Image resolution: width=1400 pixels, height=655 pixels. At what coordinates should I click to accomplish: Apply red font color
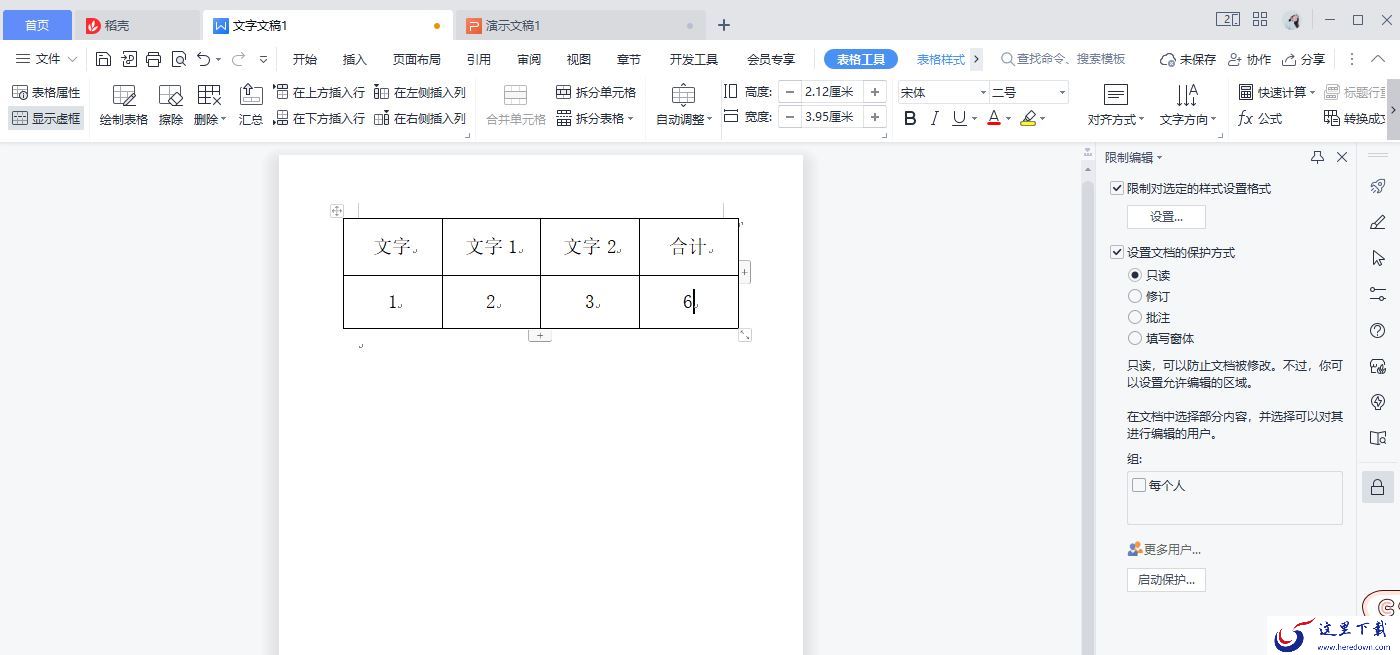tap(994, 118)
